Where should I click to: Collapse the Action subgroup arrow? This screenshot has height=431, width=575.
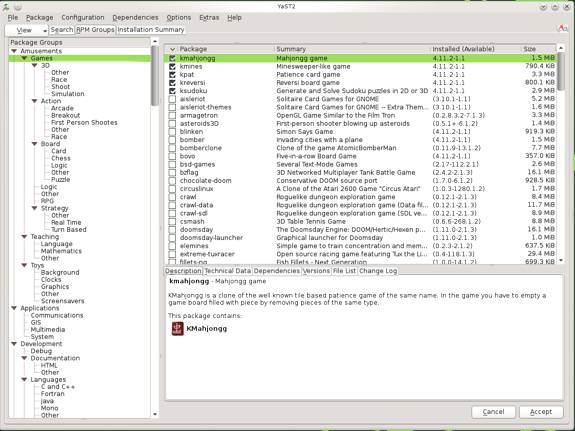click(34, 101)
